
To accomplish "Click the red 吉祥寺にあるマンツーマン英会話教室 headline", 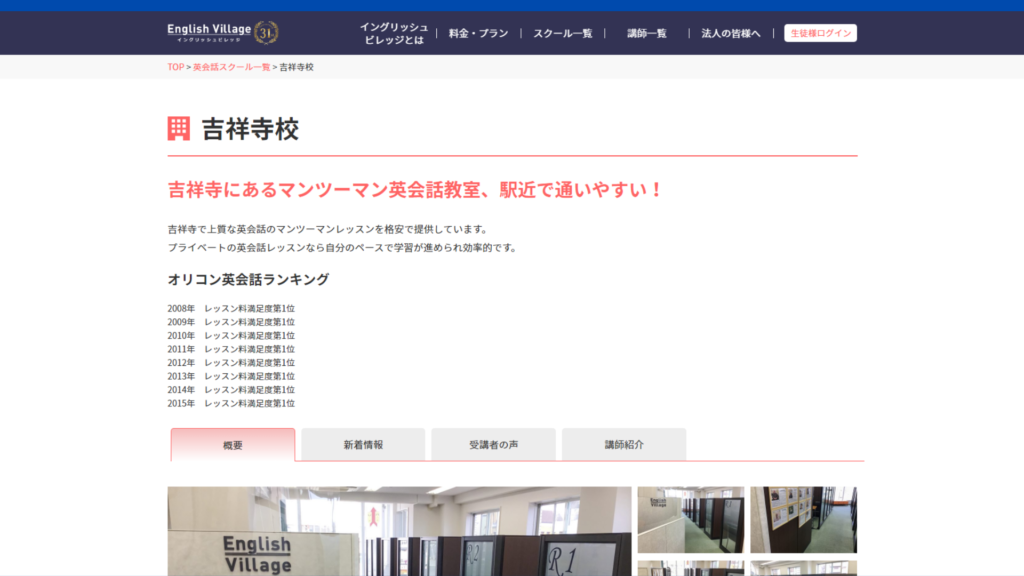I will click(415, 189).
